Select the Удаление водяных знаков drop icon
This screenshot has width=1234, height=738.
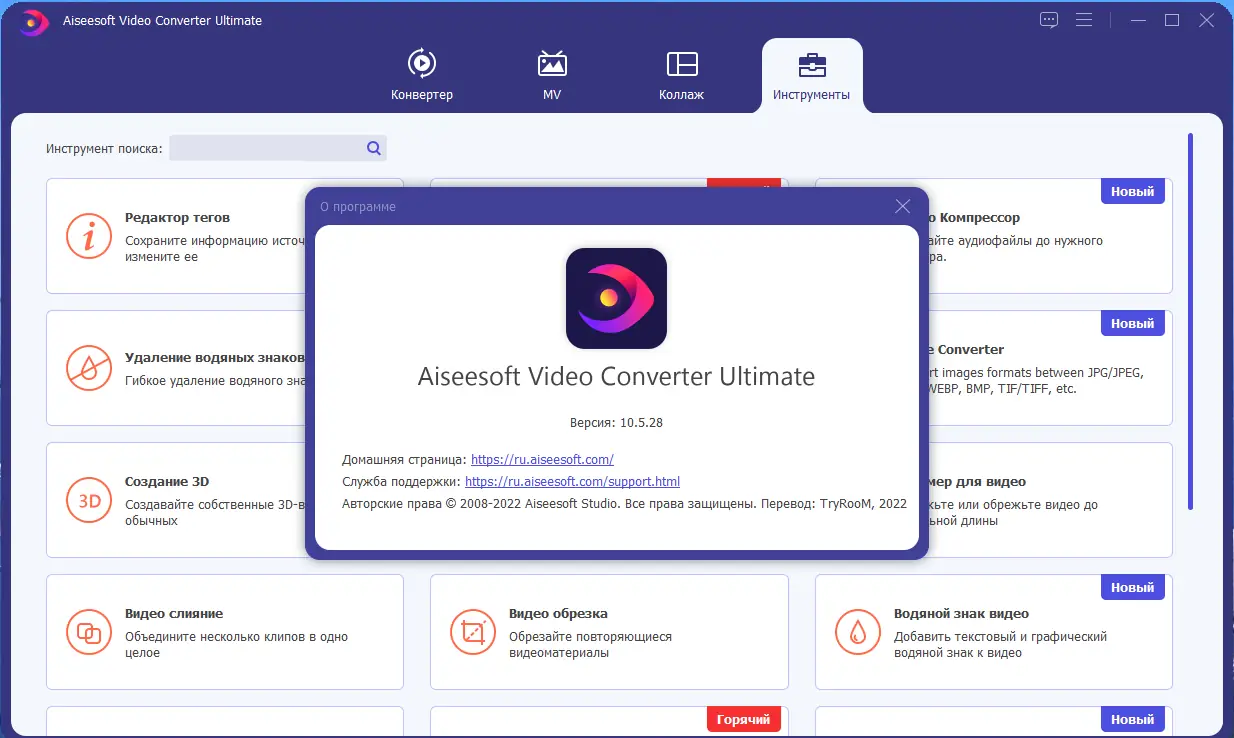(x=88, y=368)
